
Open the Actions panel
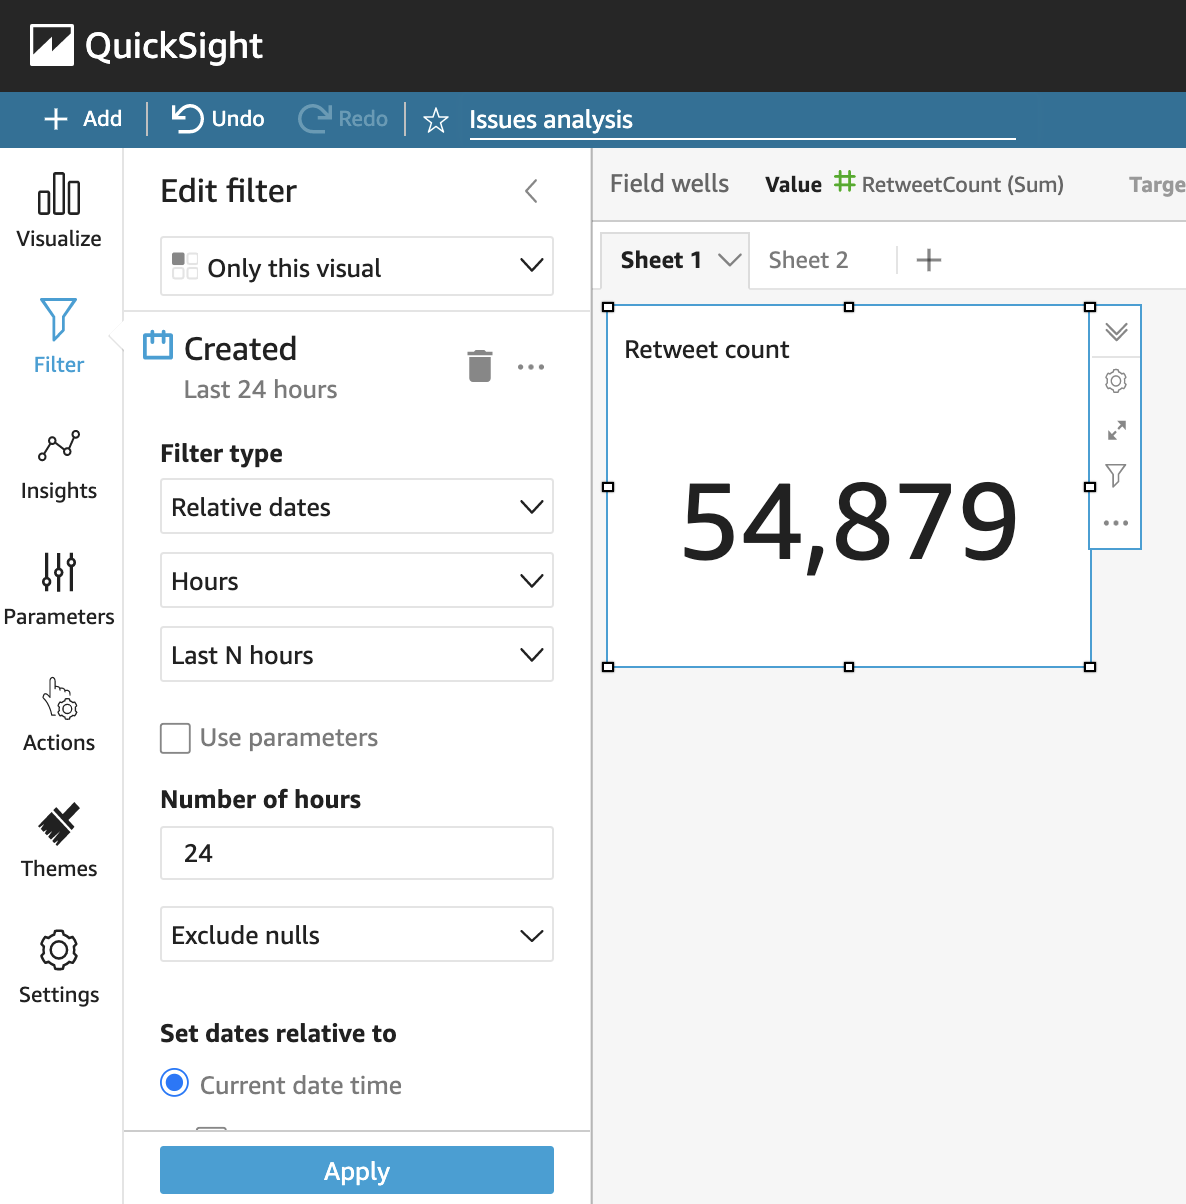click(59, 716)
